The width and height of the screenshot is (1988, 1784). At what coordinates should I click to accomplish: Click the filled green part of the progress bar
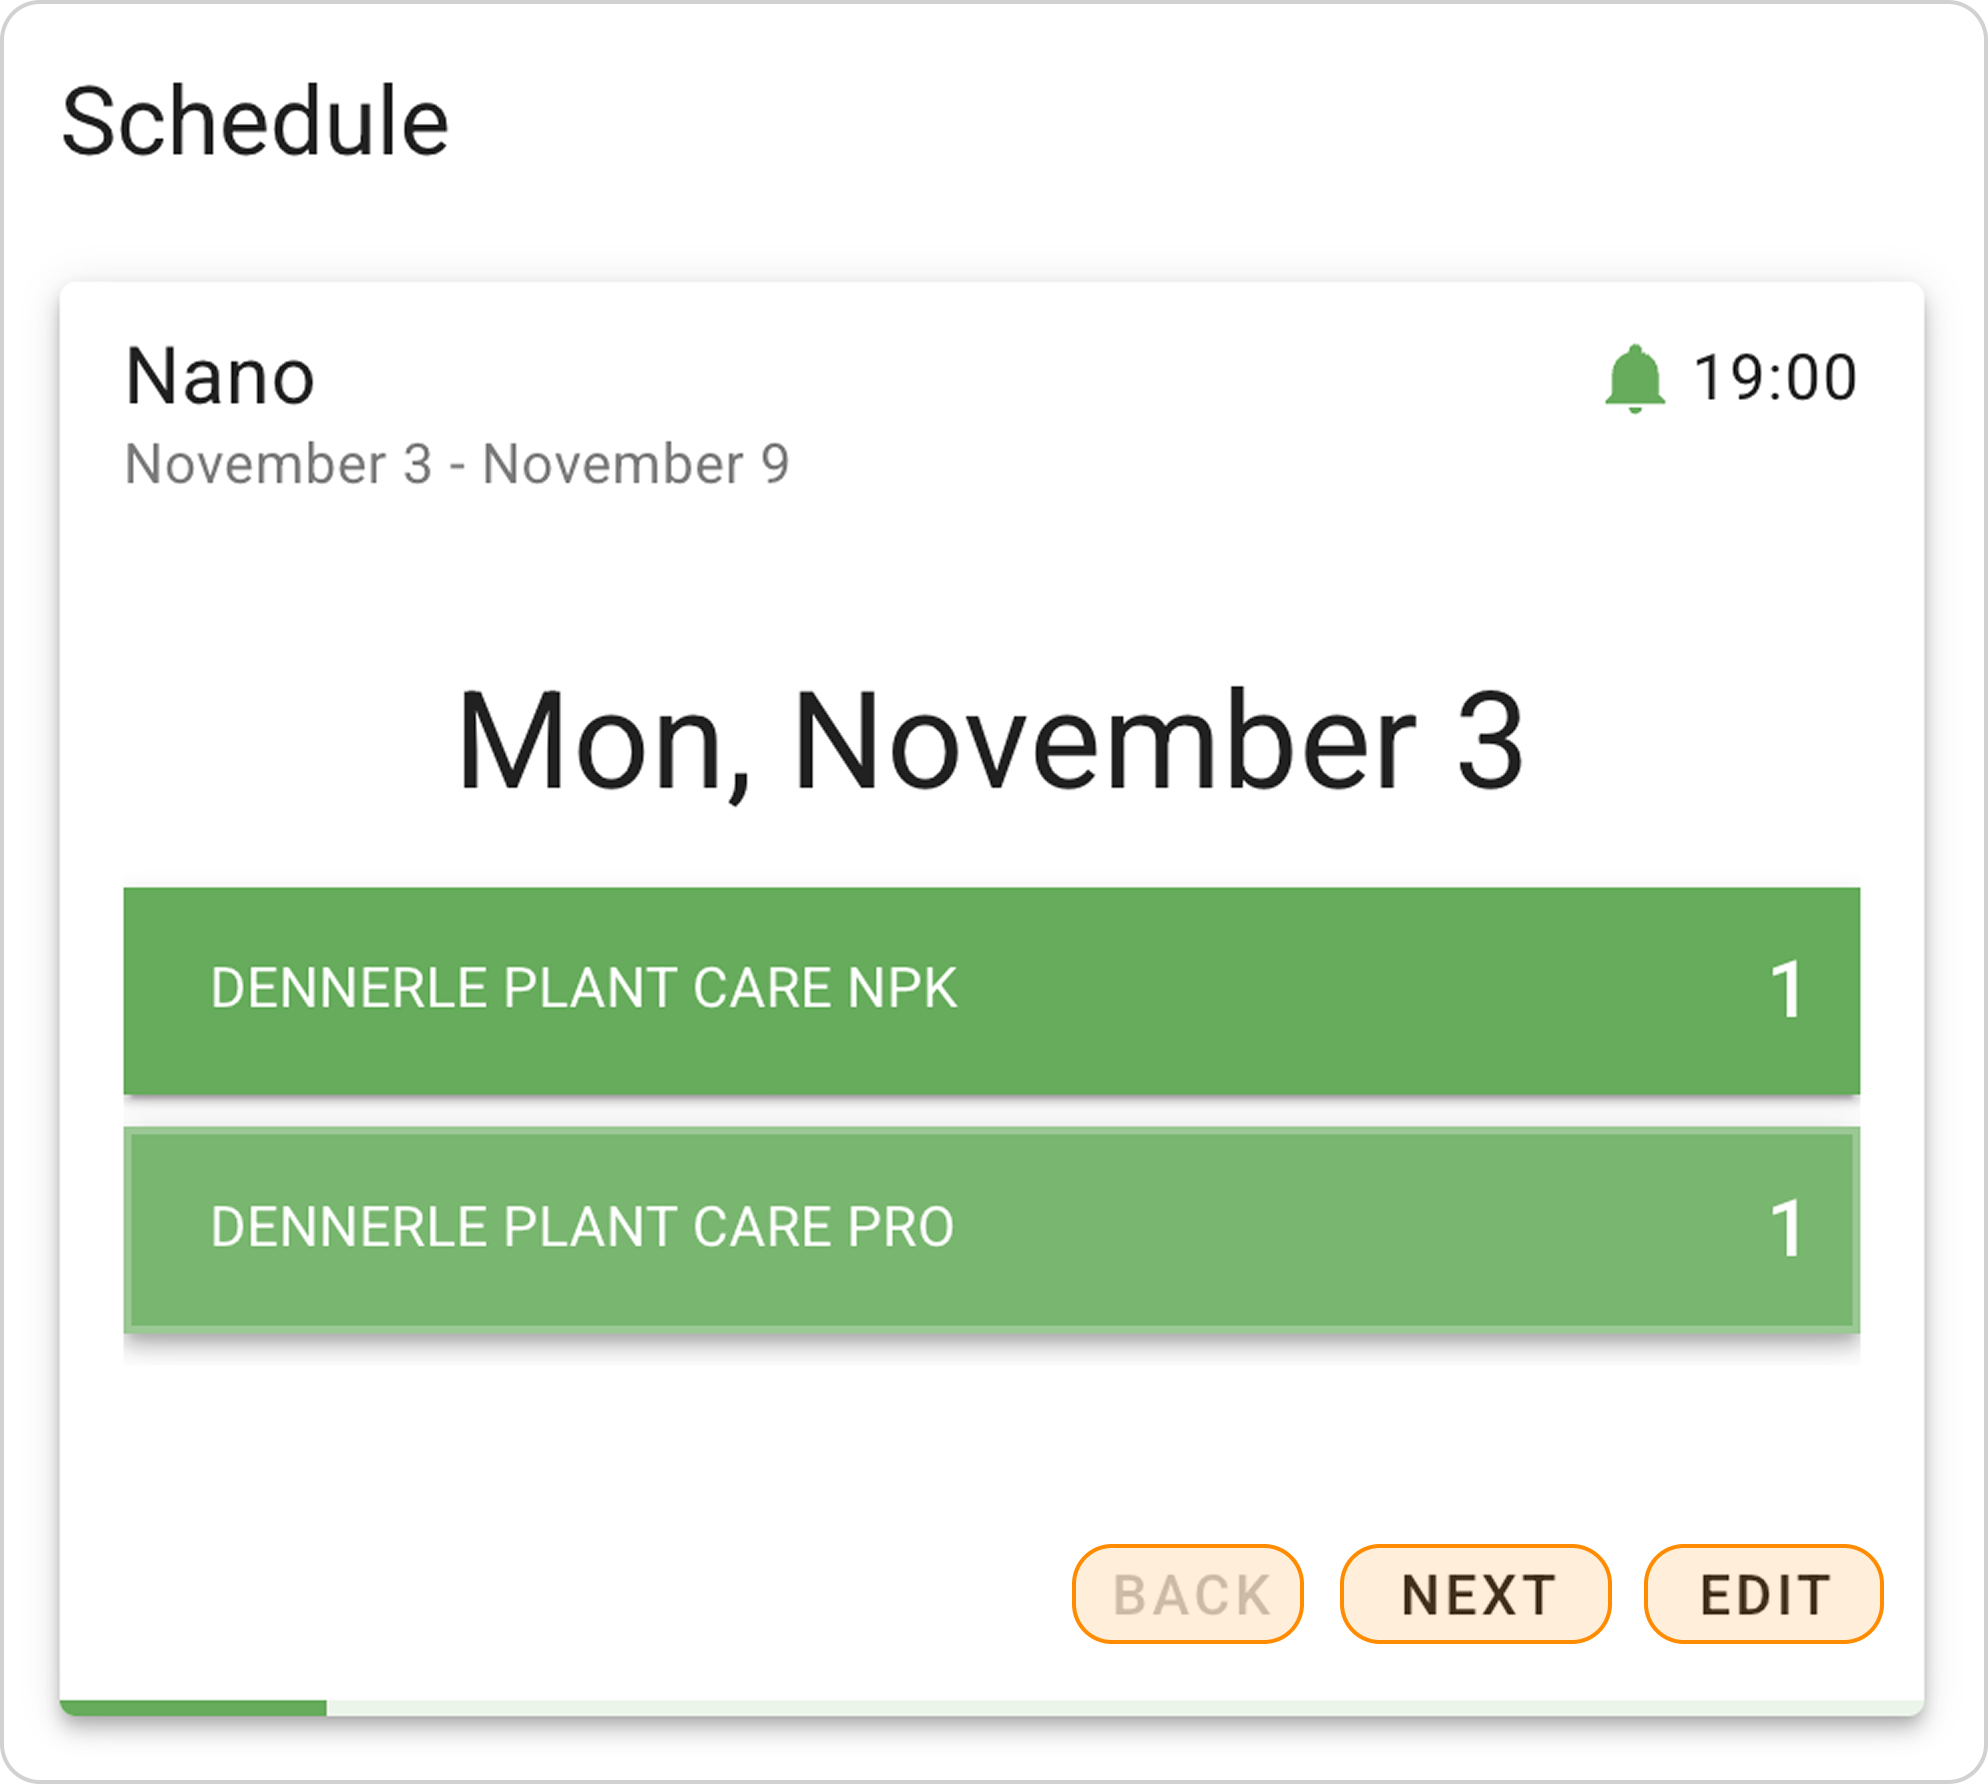click(193, 1708)
